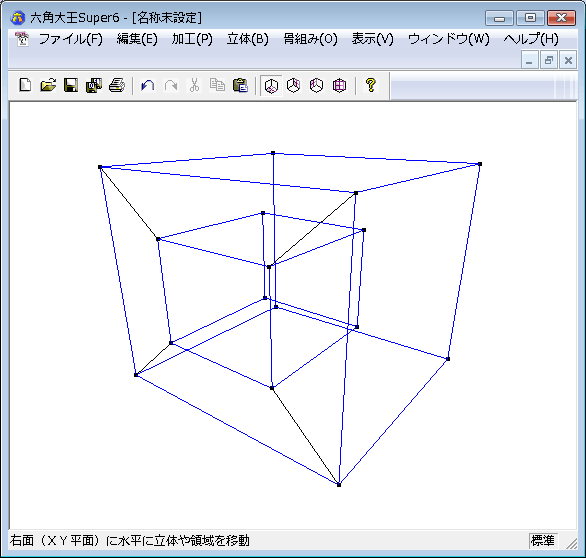Expand the 立体(B) menu
The height and width of the screenshot is (558, 586).
click(248, 39)
